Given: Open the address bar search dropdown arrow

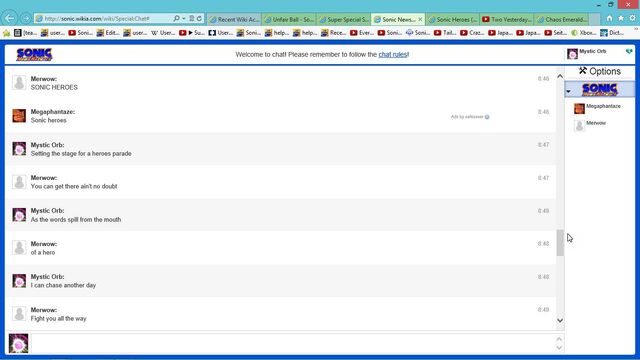Looking at the screenshot, I should pos(184,19).
